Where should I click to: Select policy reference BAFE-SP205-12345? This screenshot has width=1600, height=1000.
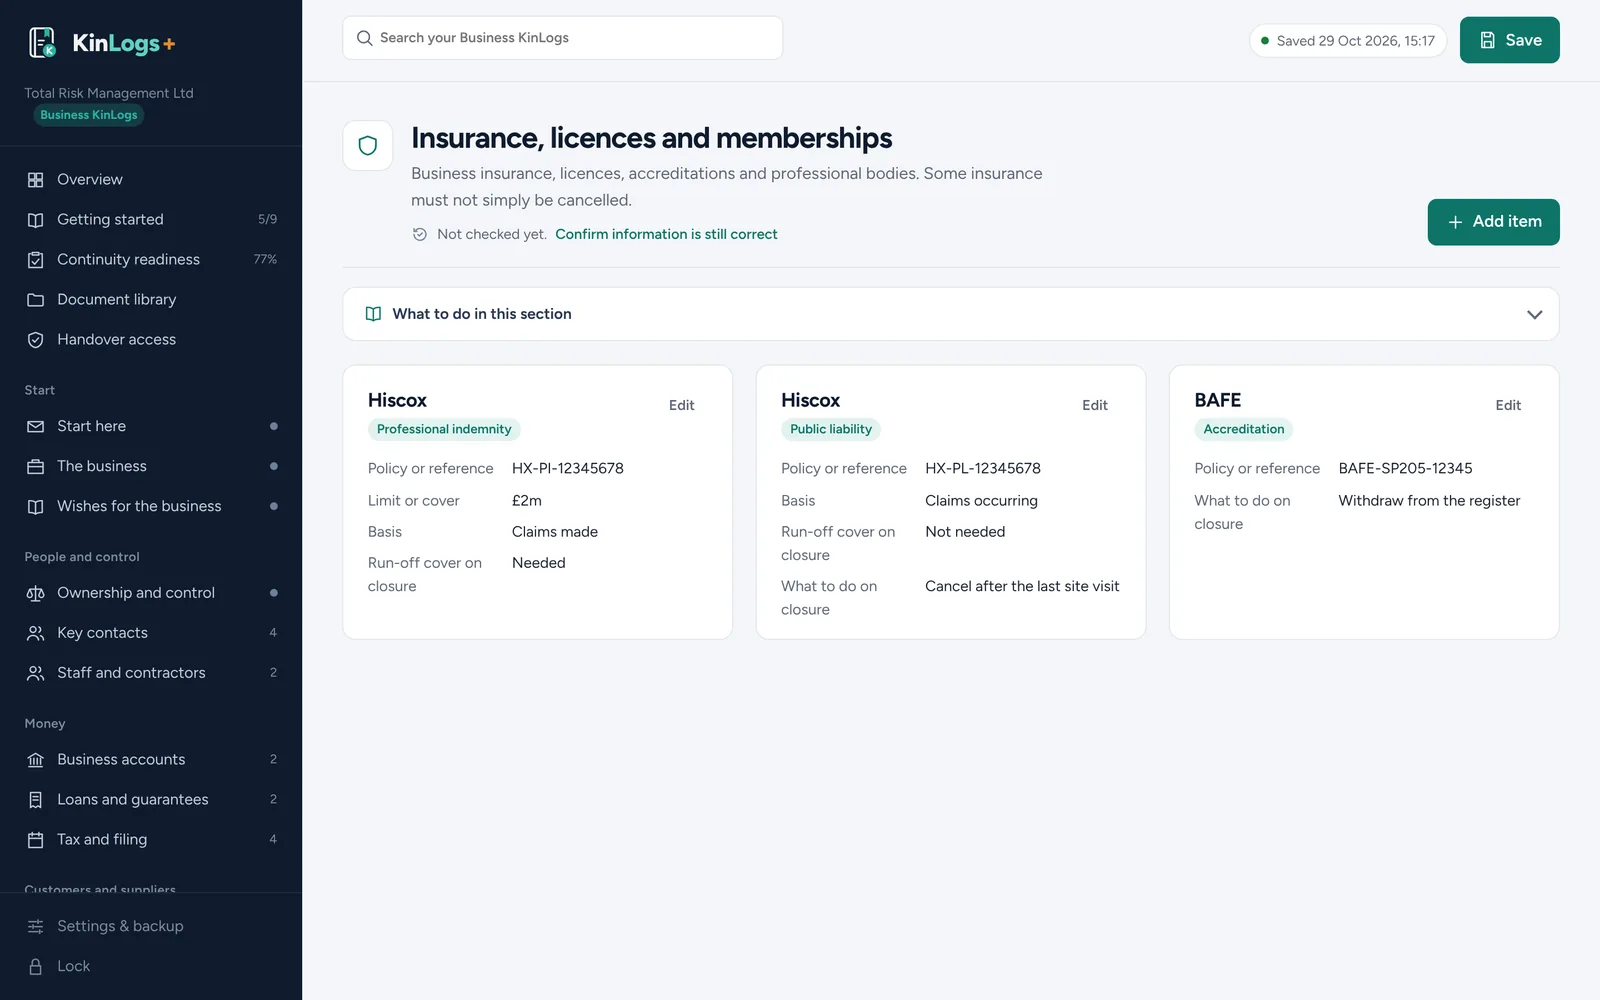(x=1405, y=468)
